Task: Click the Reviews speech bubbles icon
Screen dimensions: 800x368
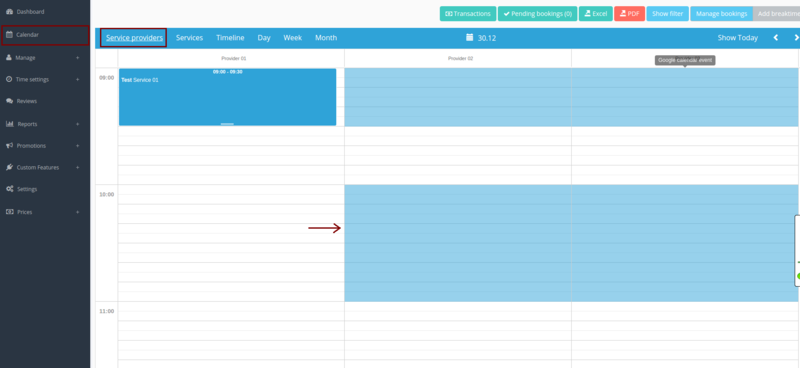Action: coord(9,101)
